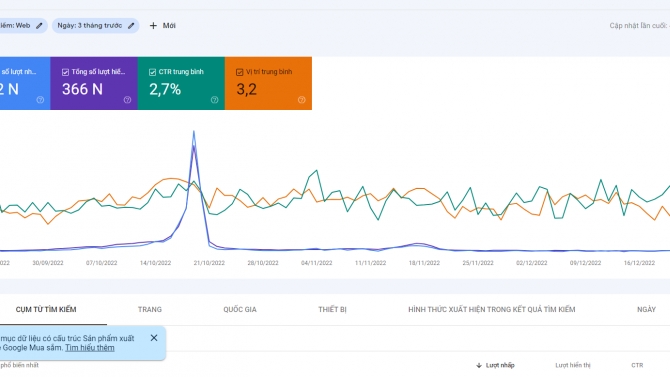This screenshot has height=377, width=670.
Task: Follow the 'Tìm hiểu thêm' link
Action: (90, 348)
